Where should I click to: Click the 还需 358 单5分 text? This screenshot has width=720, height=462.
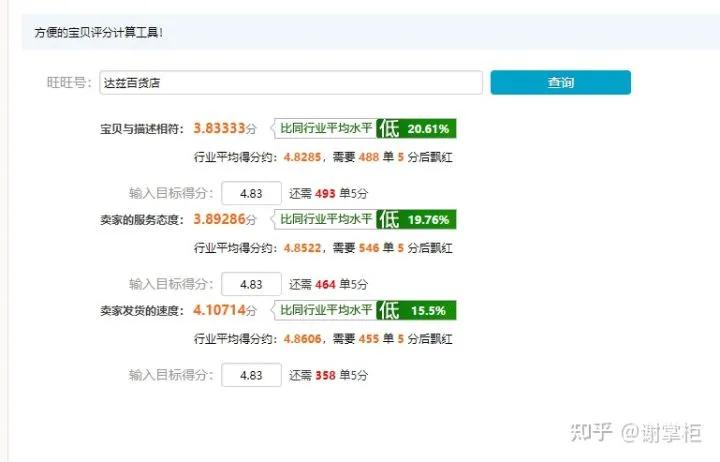[328, 375]
